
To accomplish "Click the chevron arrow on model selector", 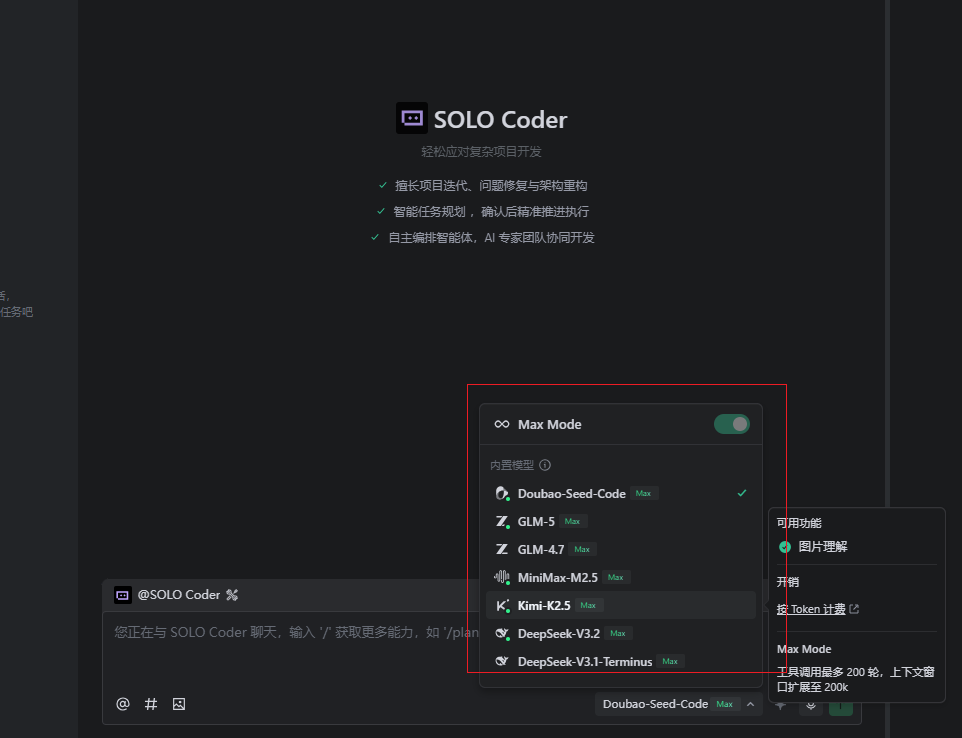I will 750,704.
